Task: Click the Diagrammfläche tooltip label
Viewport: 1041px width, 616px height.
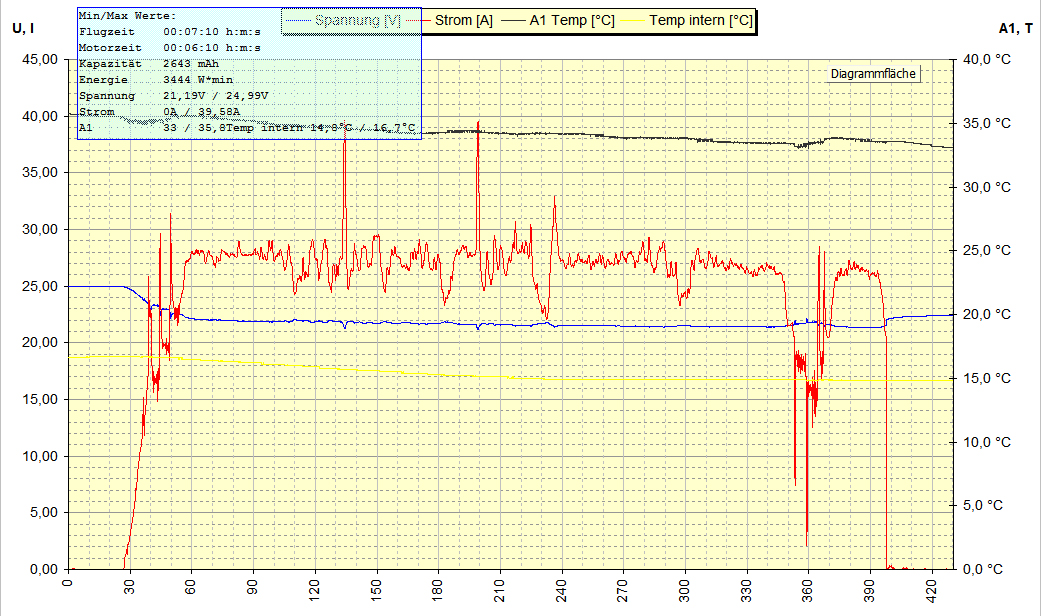Action: 873,74
